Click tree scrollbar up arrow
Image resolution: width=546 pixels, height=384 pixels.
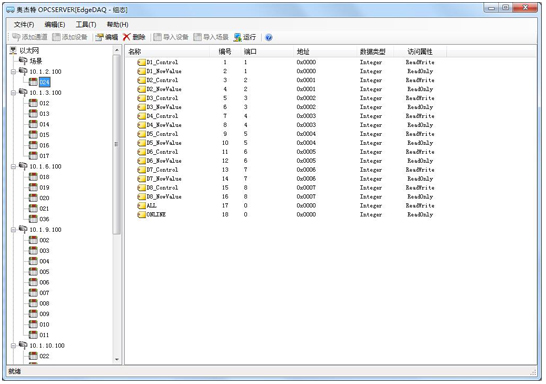(117, 50)
